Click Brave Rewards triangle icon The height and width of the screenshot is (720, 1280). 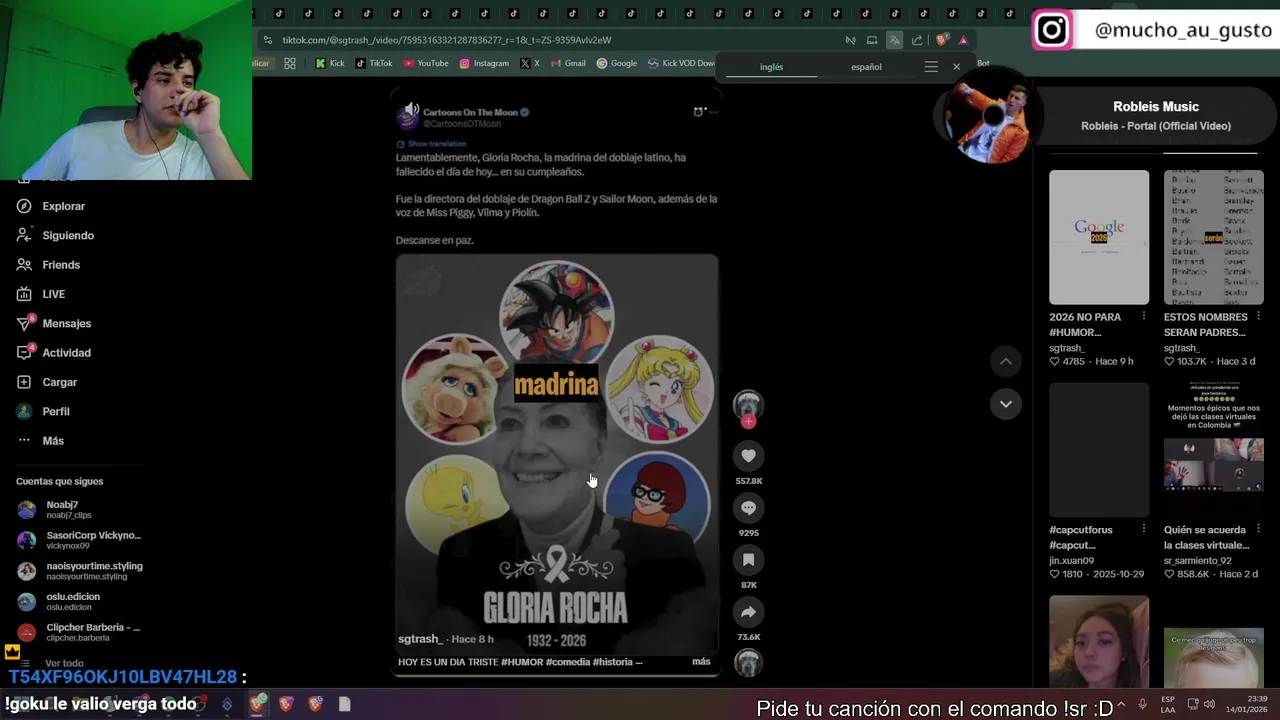click(963, 40)
